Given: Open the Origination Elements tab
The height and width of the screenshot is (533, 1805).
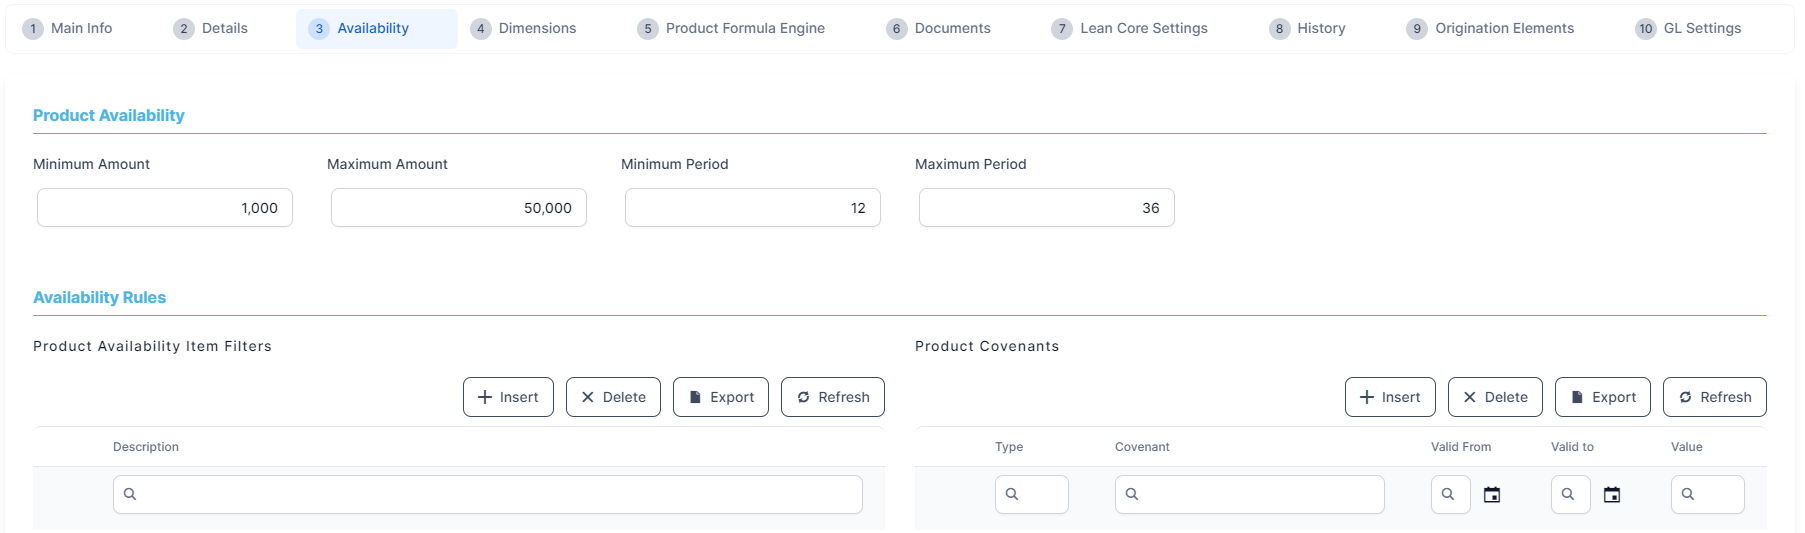Looking at the screenshot, I should pyautogui.click(x=1490, y=29).
